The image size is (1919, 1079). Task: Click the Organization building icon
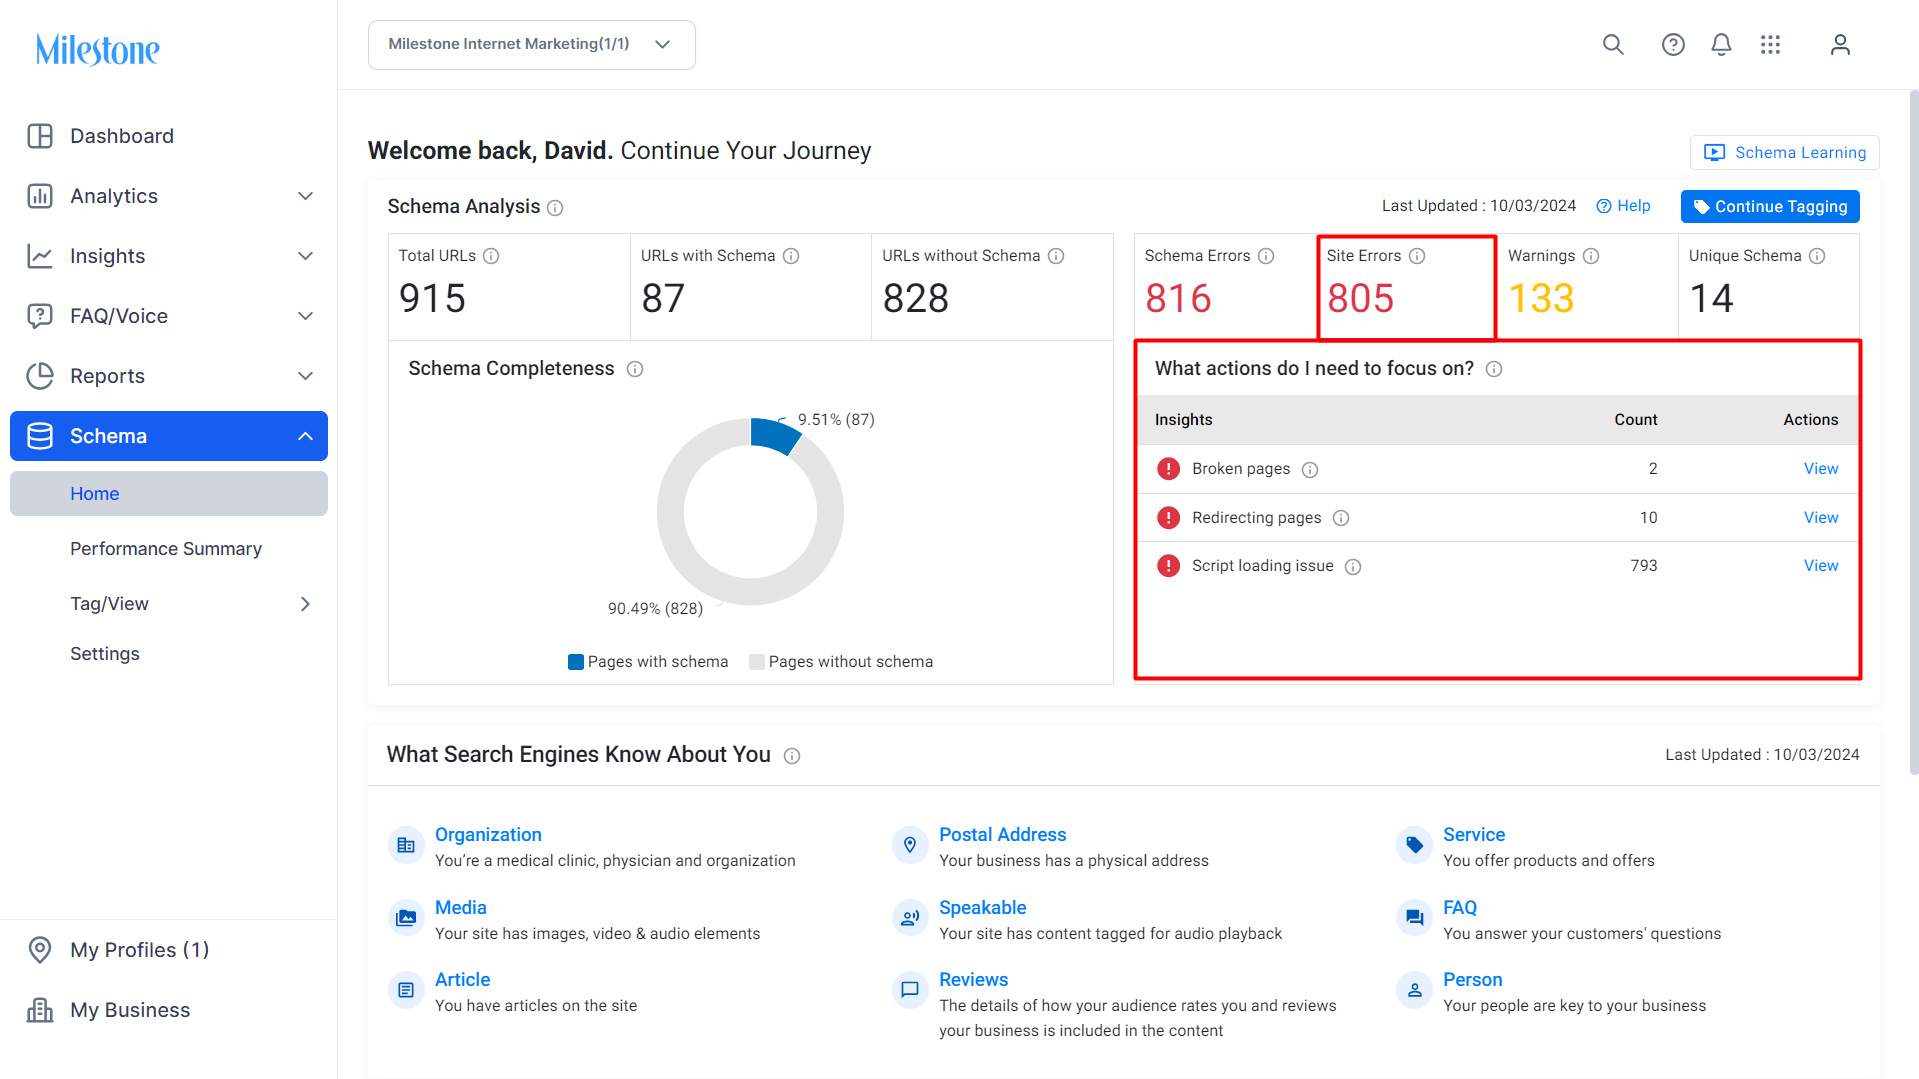tap(406, 846)
